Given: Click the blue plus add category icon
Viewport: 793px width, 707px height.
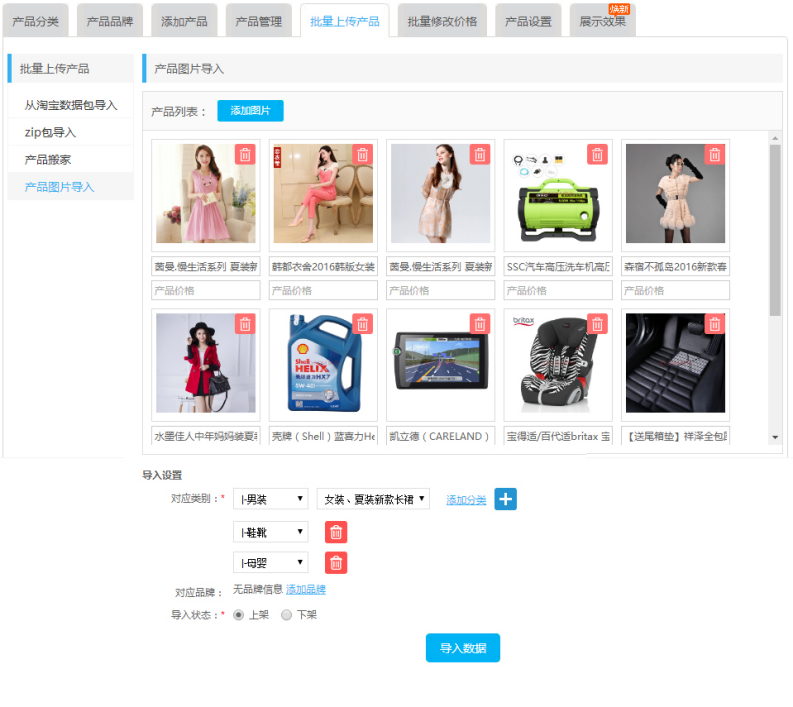Looking at the screenshot, I should (x=506, y=499).
